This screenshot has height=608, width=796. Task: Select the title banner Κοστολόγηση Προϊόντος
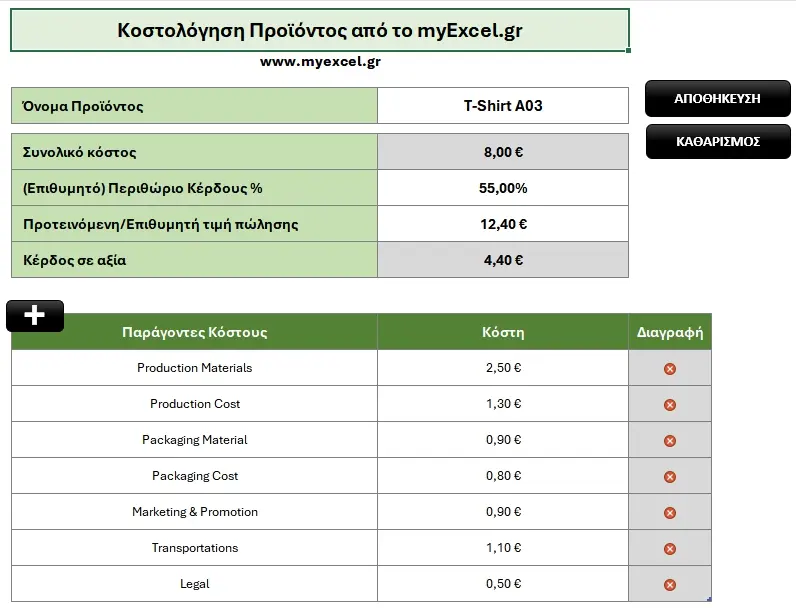320,30
